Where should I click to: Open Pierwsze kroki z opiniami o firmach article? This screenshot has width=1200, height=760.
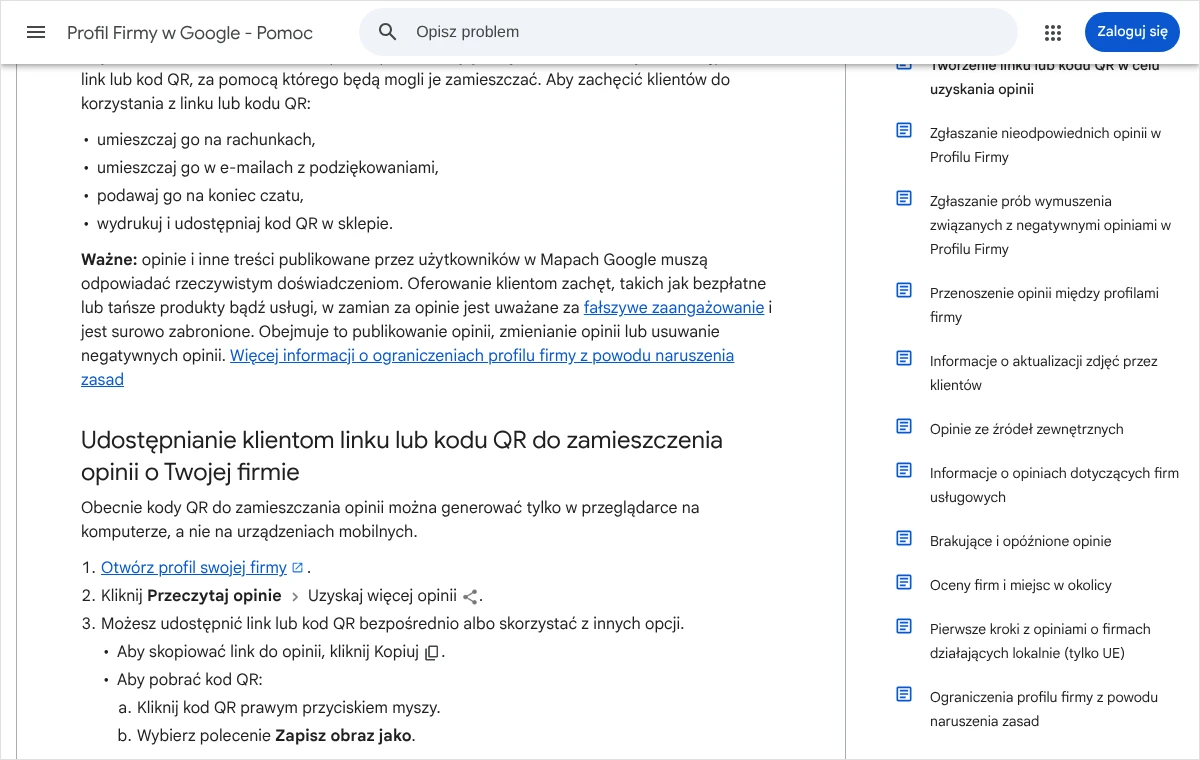click(x=1040, y=641)
